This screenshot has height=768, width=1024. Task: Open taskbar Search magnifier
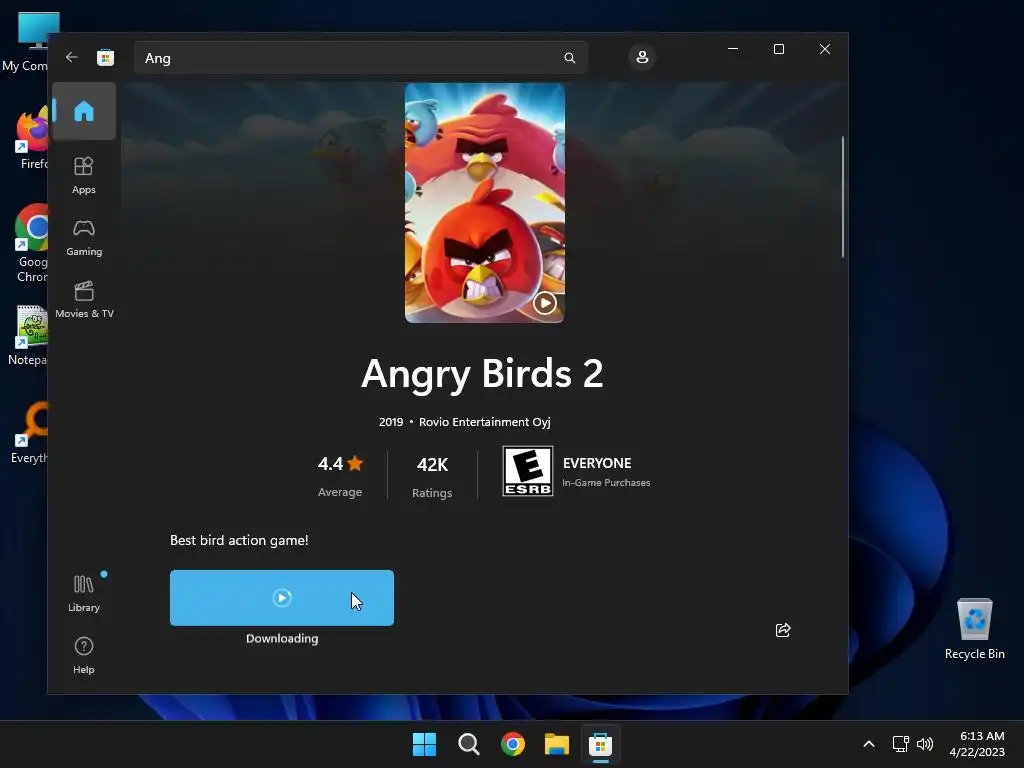pos(468,744)
